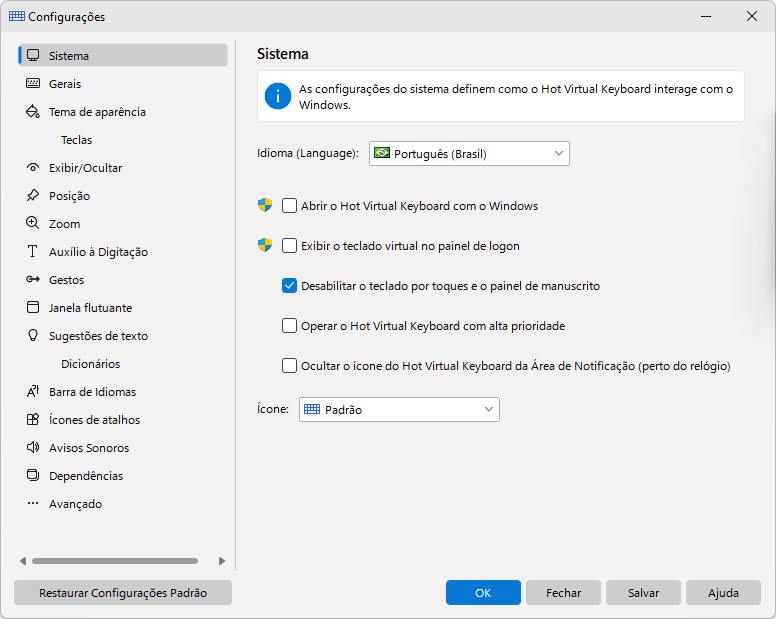Click the Zoom magnifier icon

pos(33,223)
